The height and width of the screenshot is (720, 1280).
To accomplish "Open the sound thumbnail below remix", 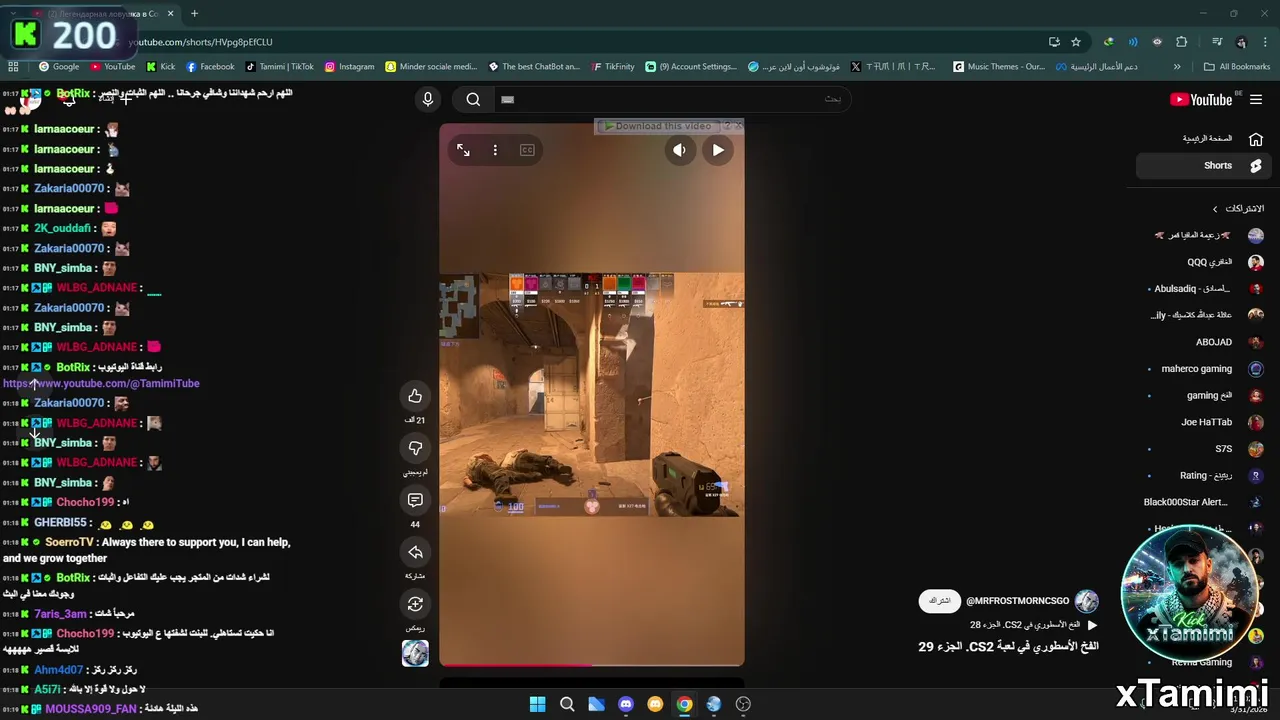I will click(x=415, y=653).
